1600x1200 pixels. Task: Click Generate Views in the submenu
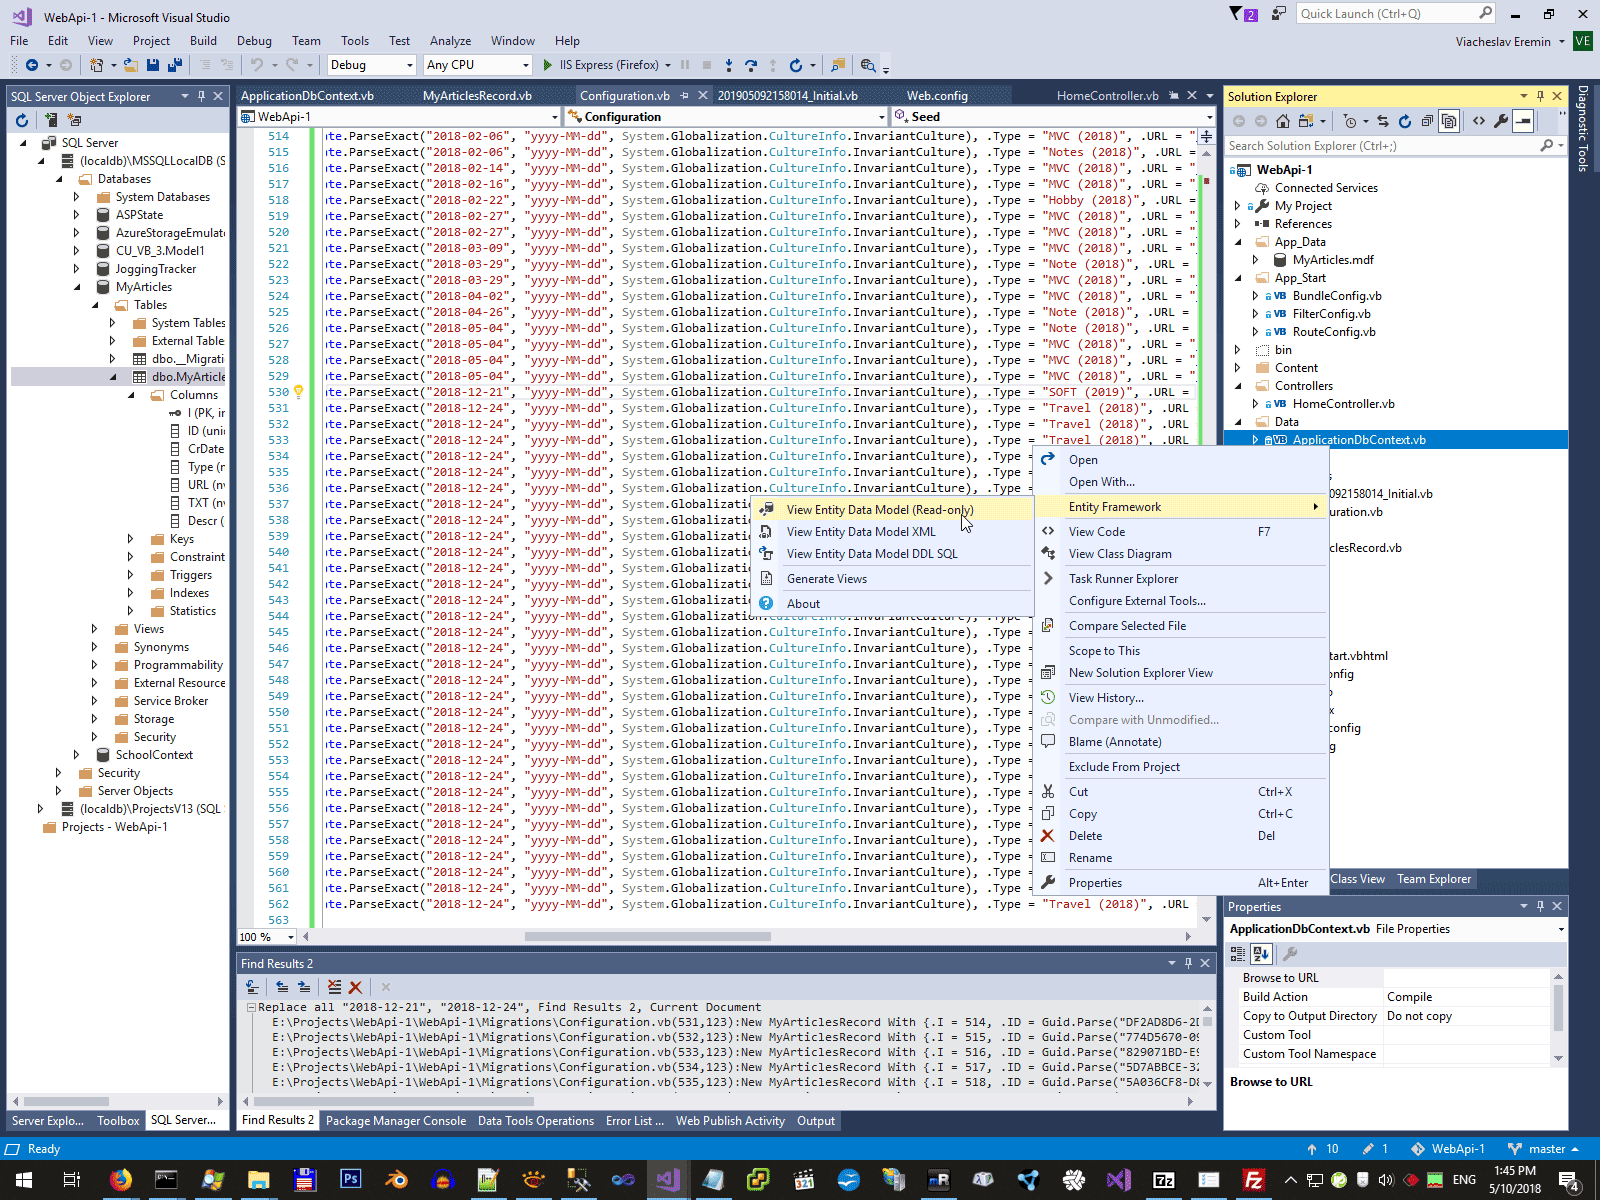click(x=827, y=579)
